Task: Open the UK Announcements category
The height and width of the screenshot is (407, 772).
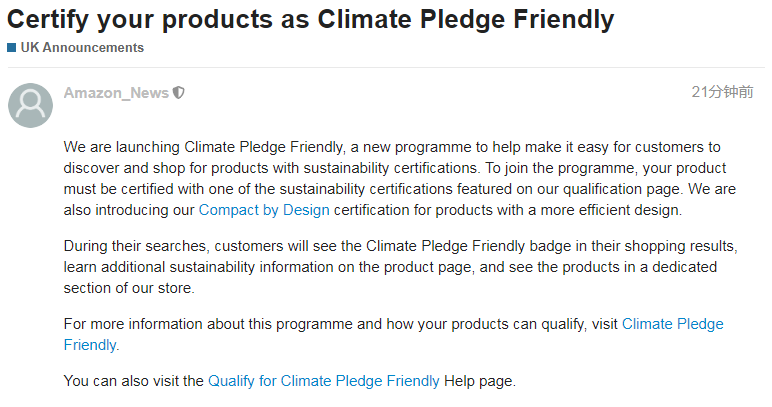Action: (82, 48)
